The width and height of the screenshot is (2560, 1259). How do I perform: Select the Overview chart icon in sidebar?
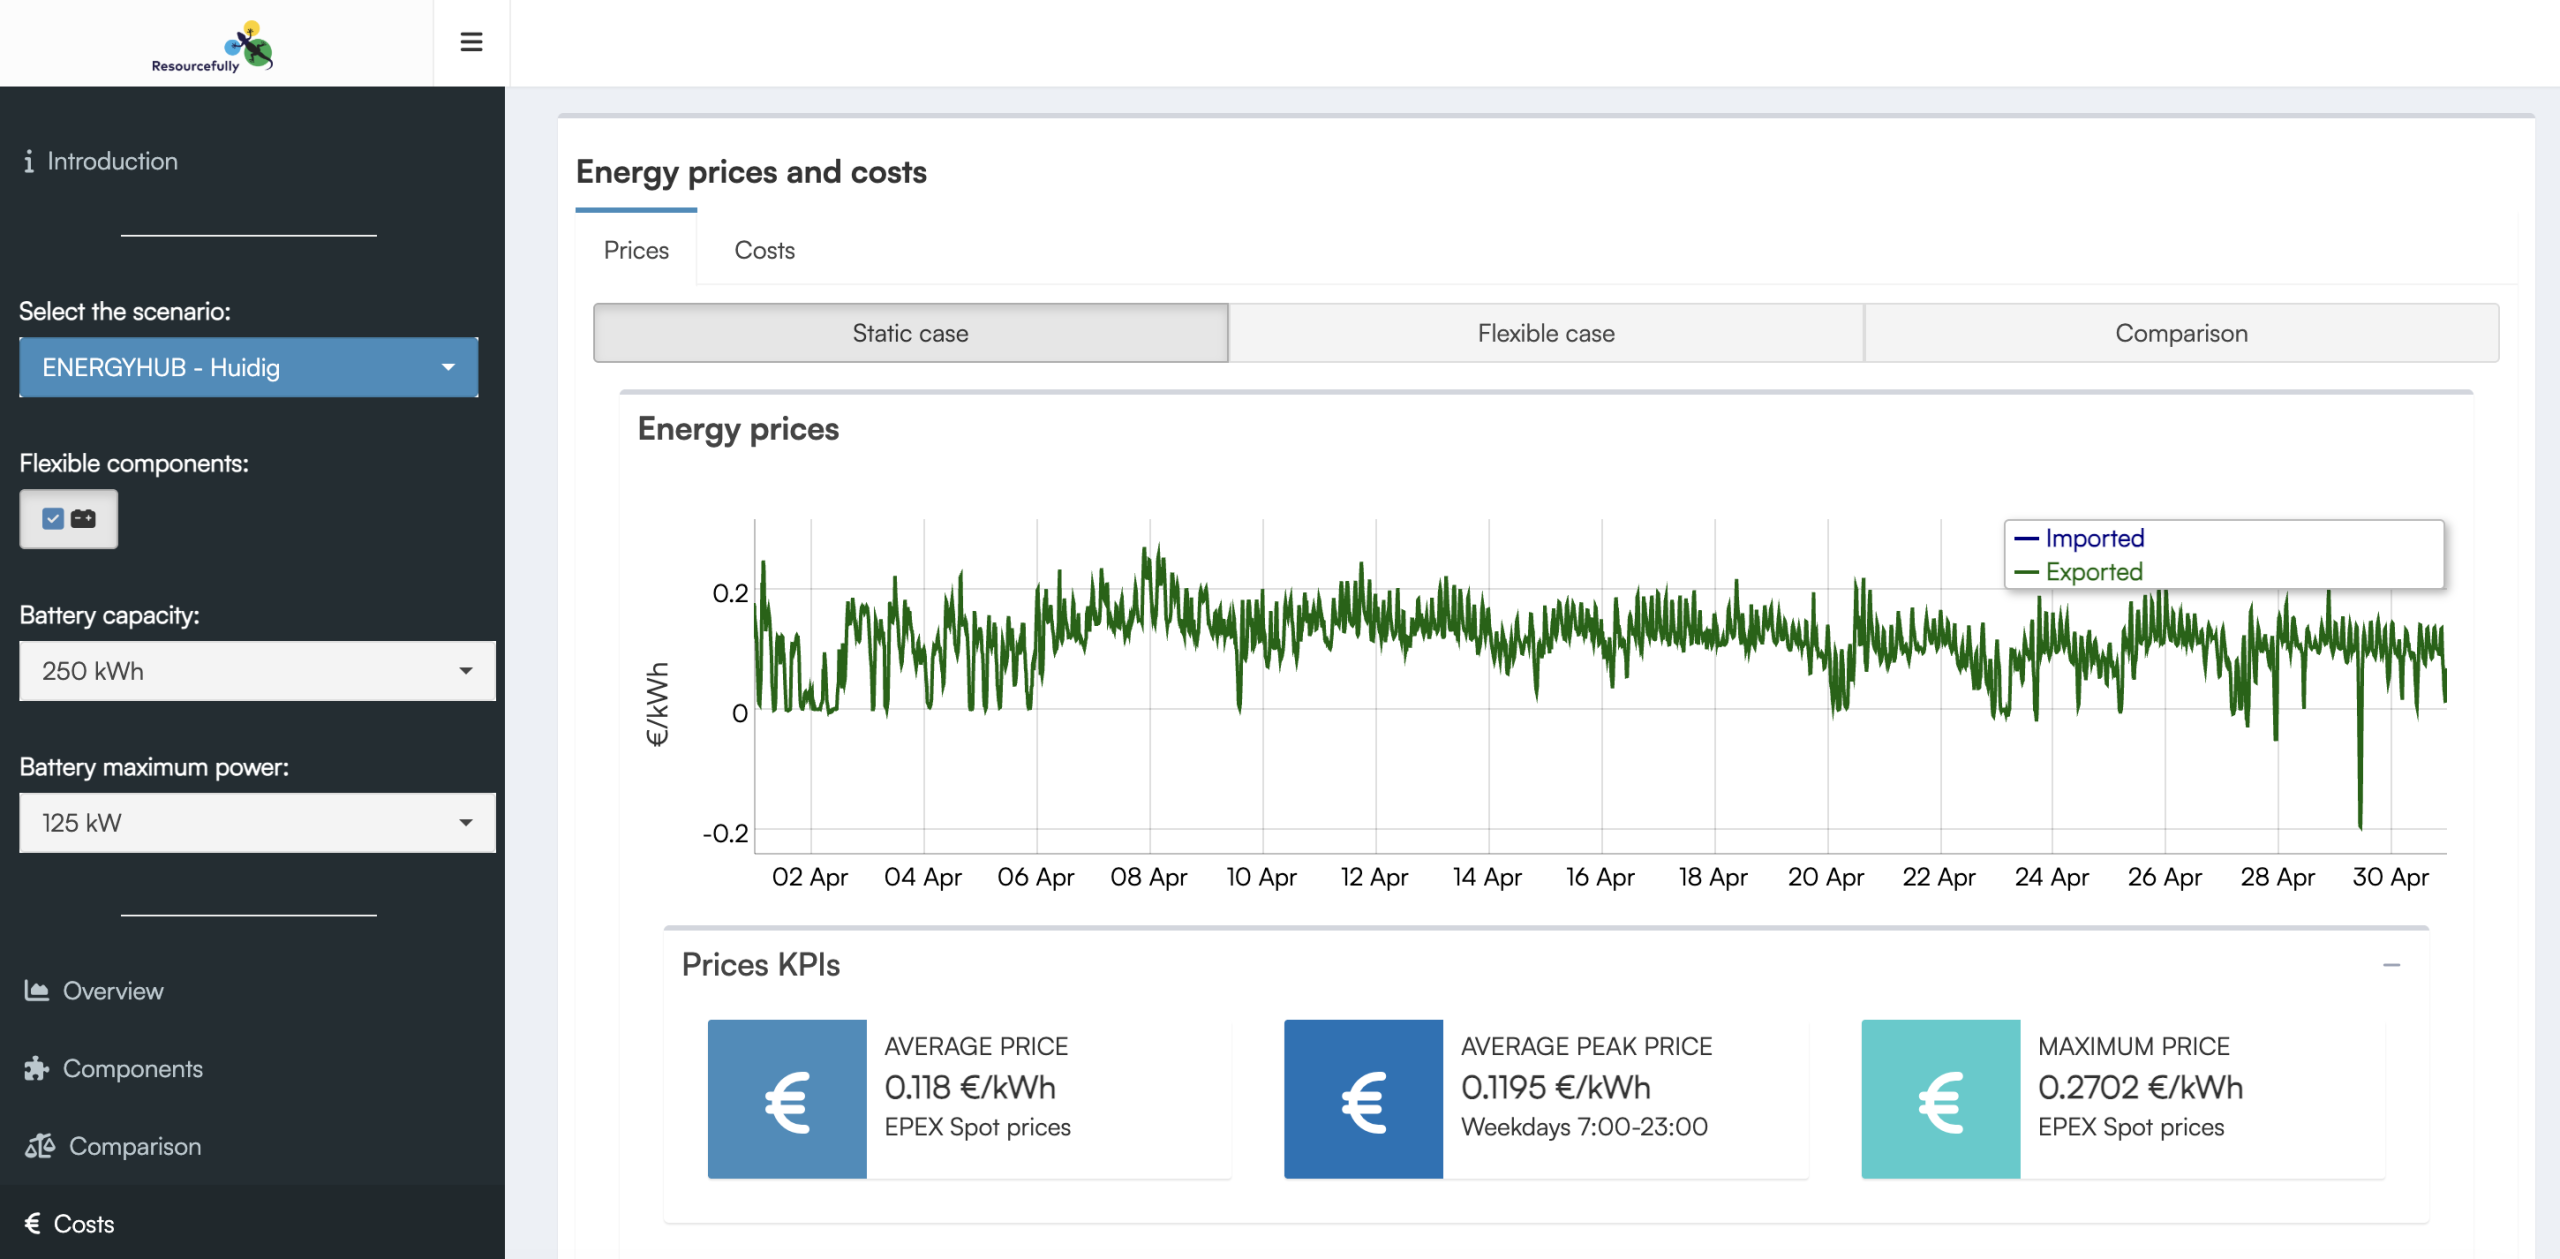pyautogui.click(x=36, y=991)
